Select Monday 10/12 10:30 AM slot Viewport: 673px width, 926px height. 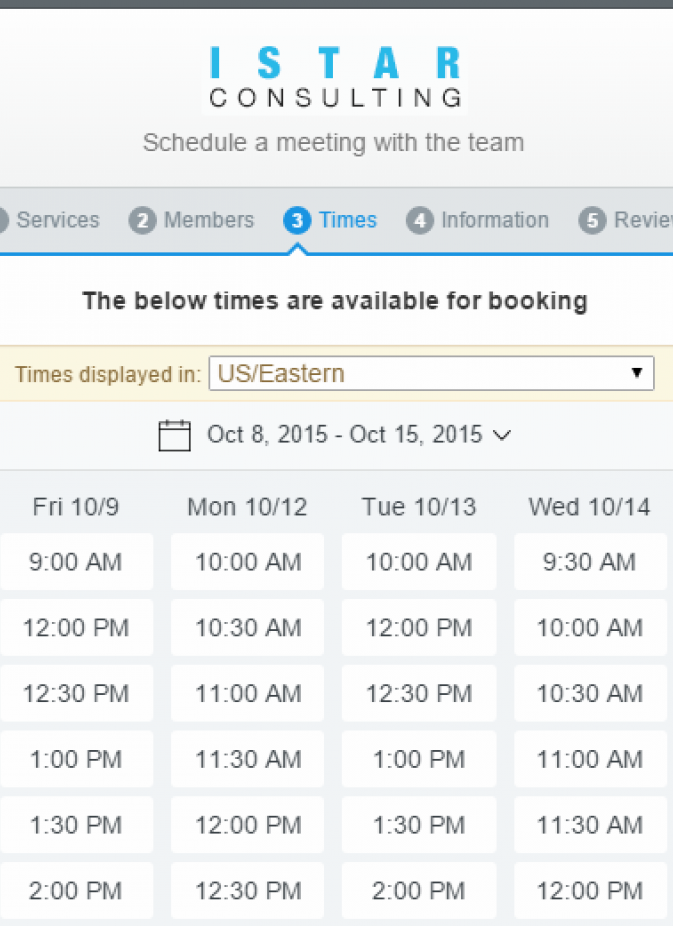click(247, 627)
